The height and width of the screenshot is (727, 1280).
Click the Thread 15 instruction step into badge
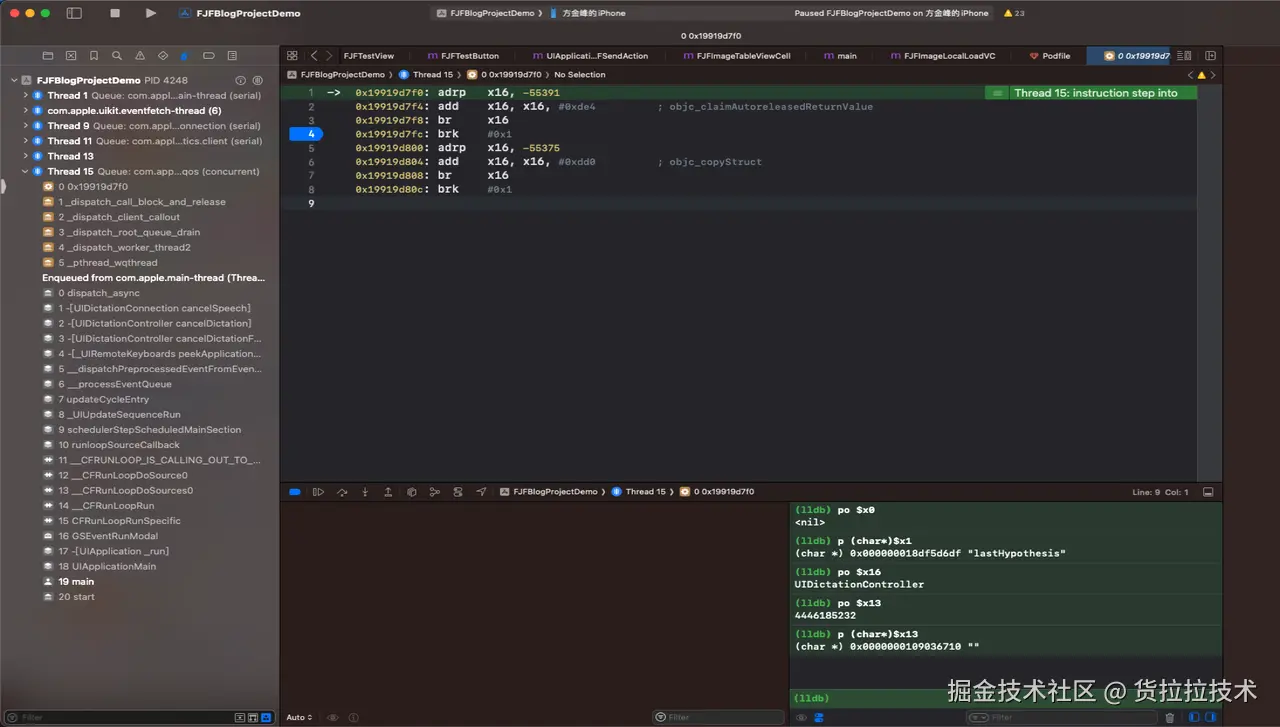coord(1089,93)
